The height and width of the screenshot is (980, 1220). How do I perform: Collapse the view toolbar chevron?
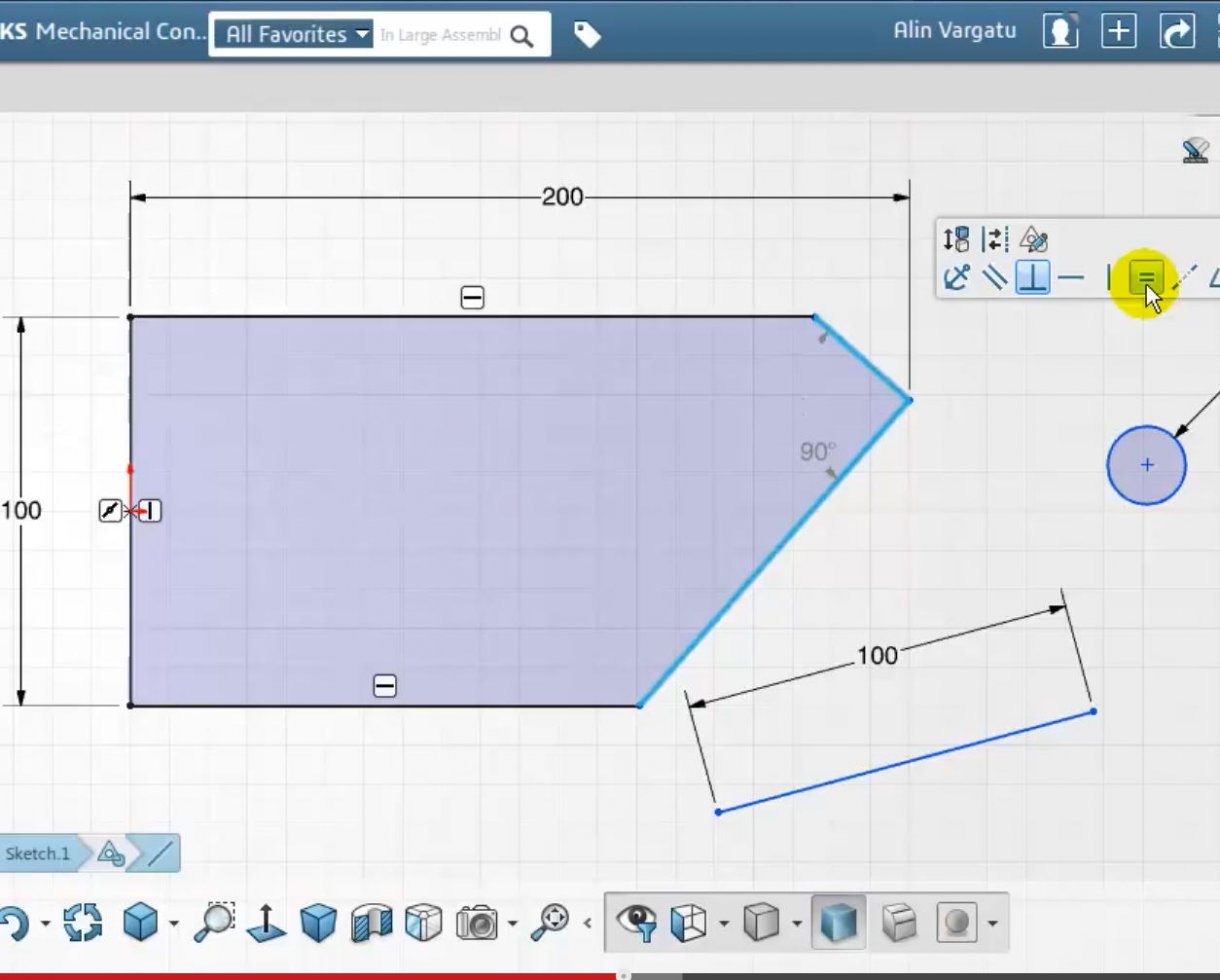point(588,923)
